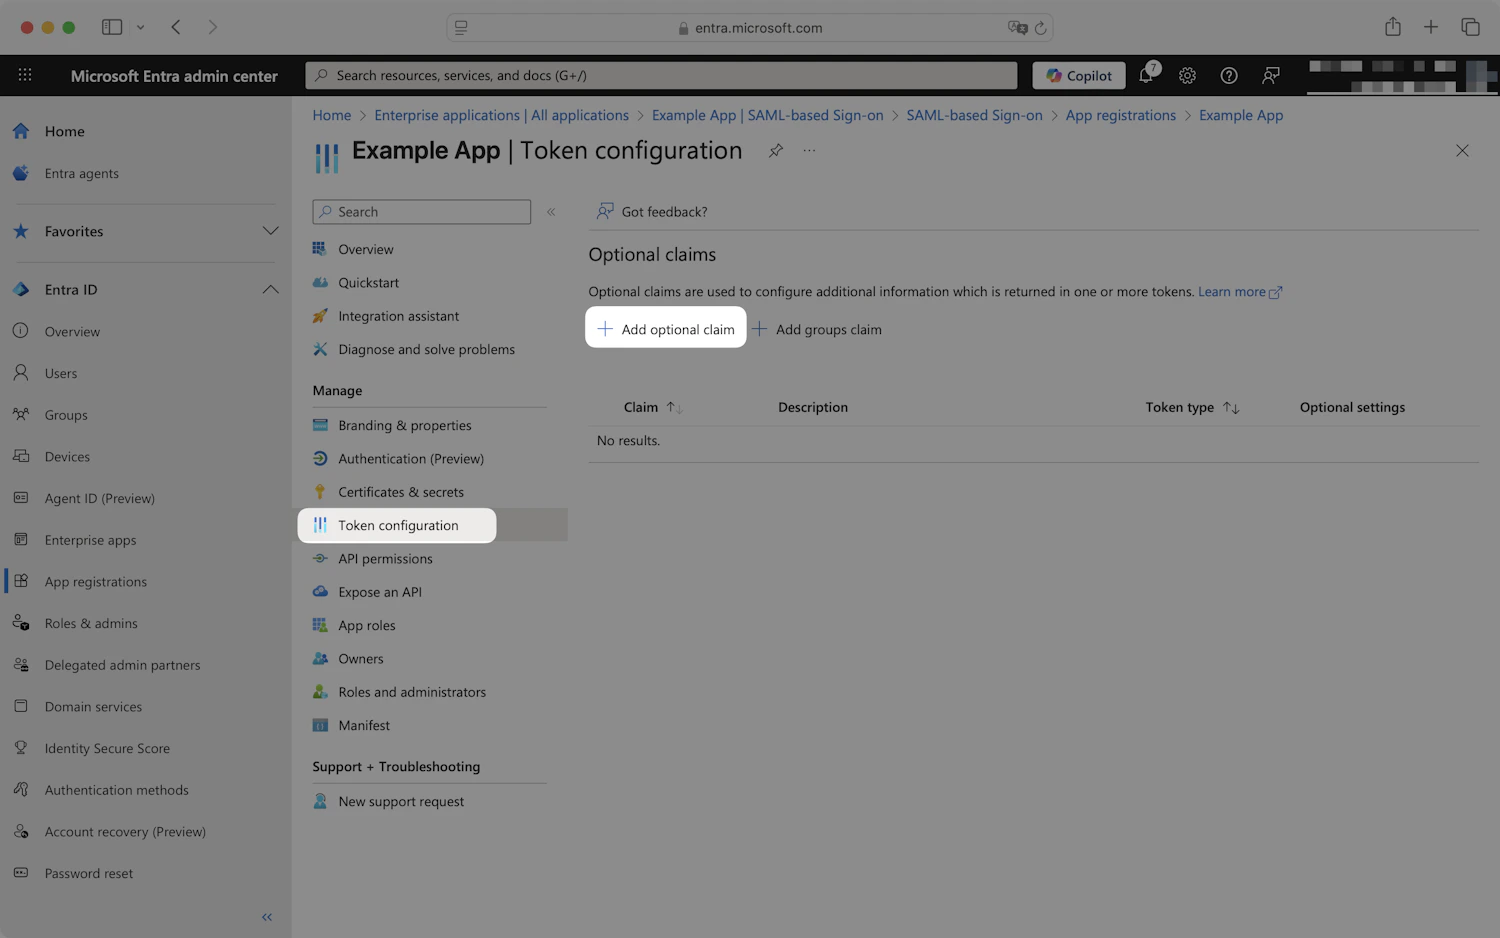Open Manifest in the Manage menu
The width and height of the screenshot is (1500, 938).
click(364, 725)
